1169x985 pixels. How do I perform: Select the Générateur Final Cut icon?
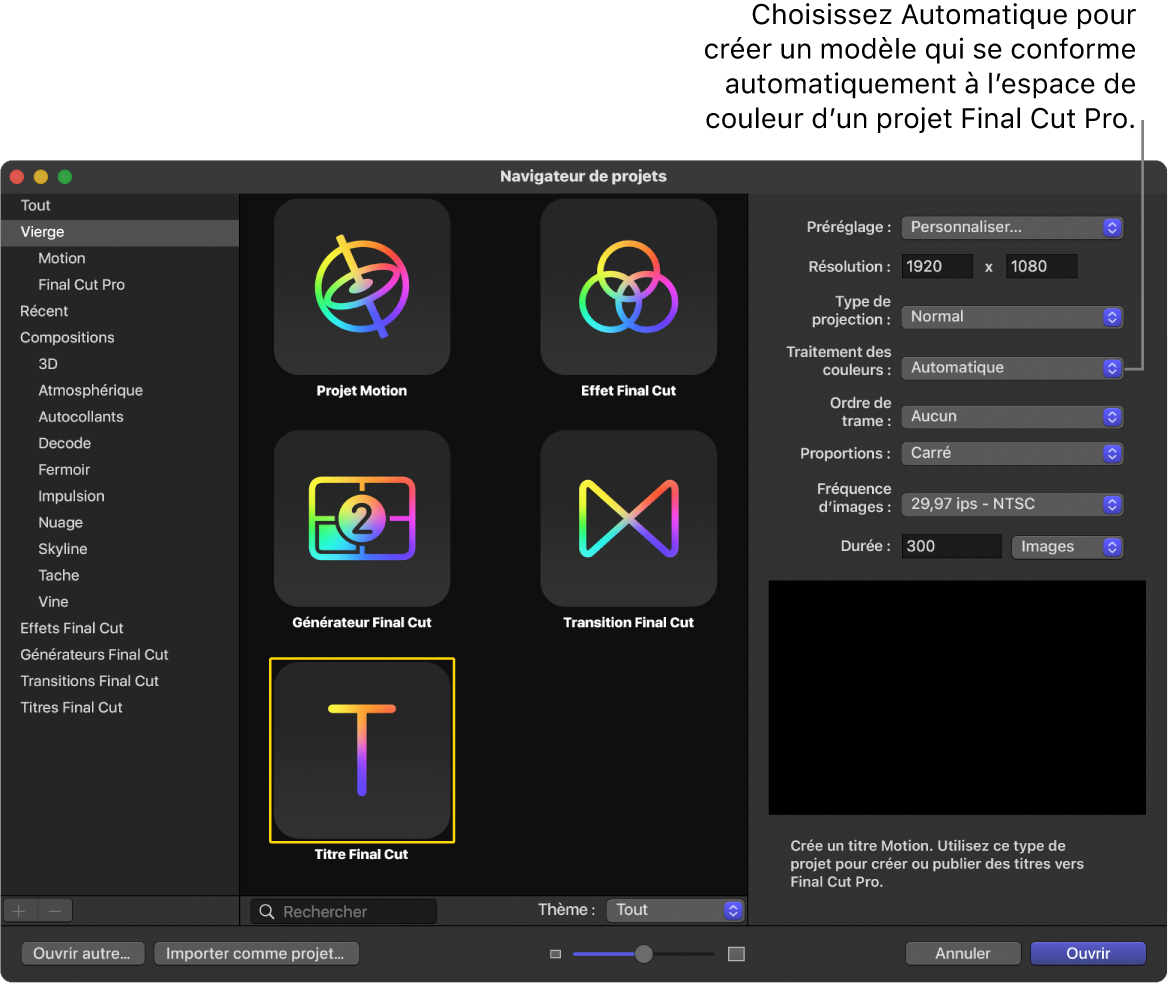[x=362, y=518]
